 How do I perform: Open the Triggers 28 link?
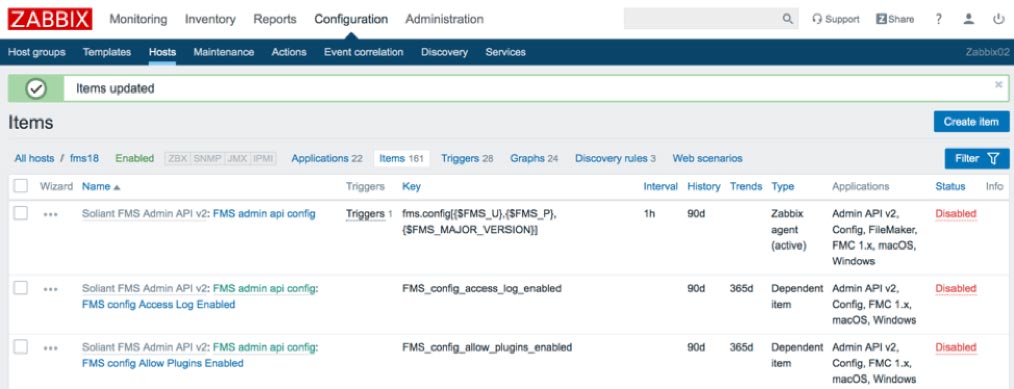point(467,158)
